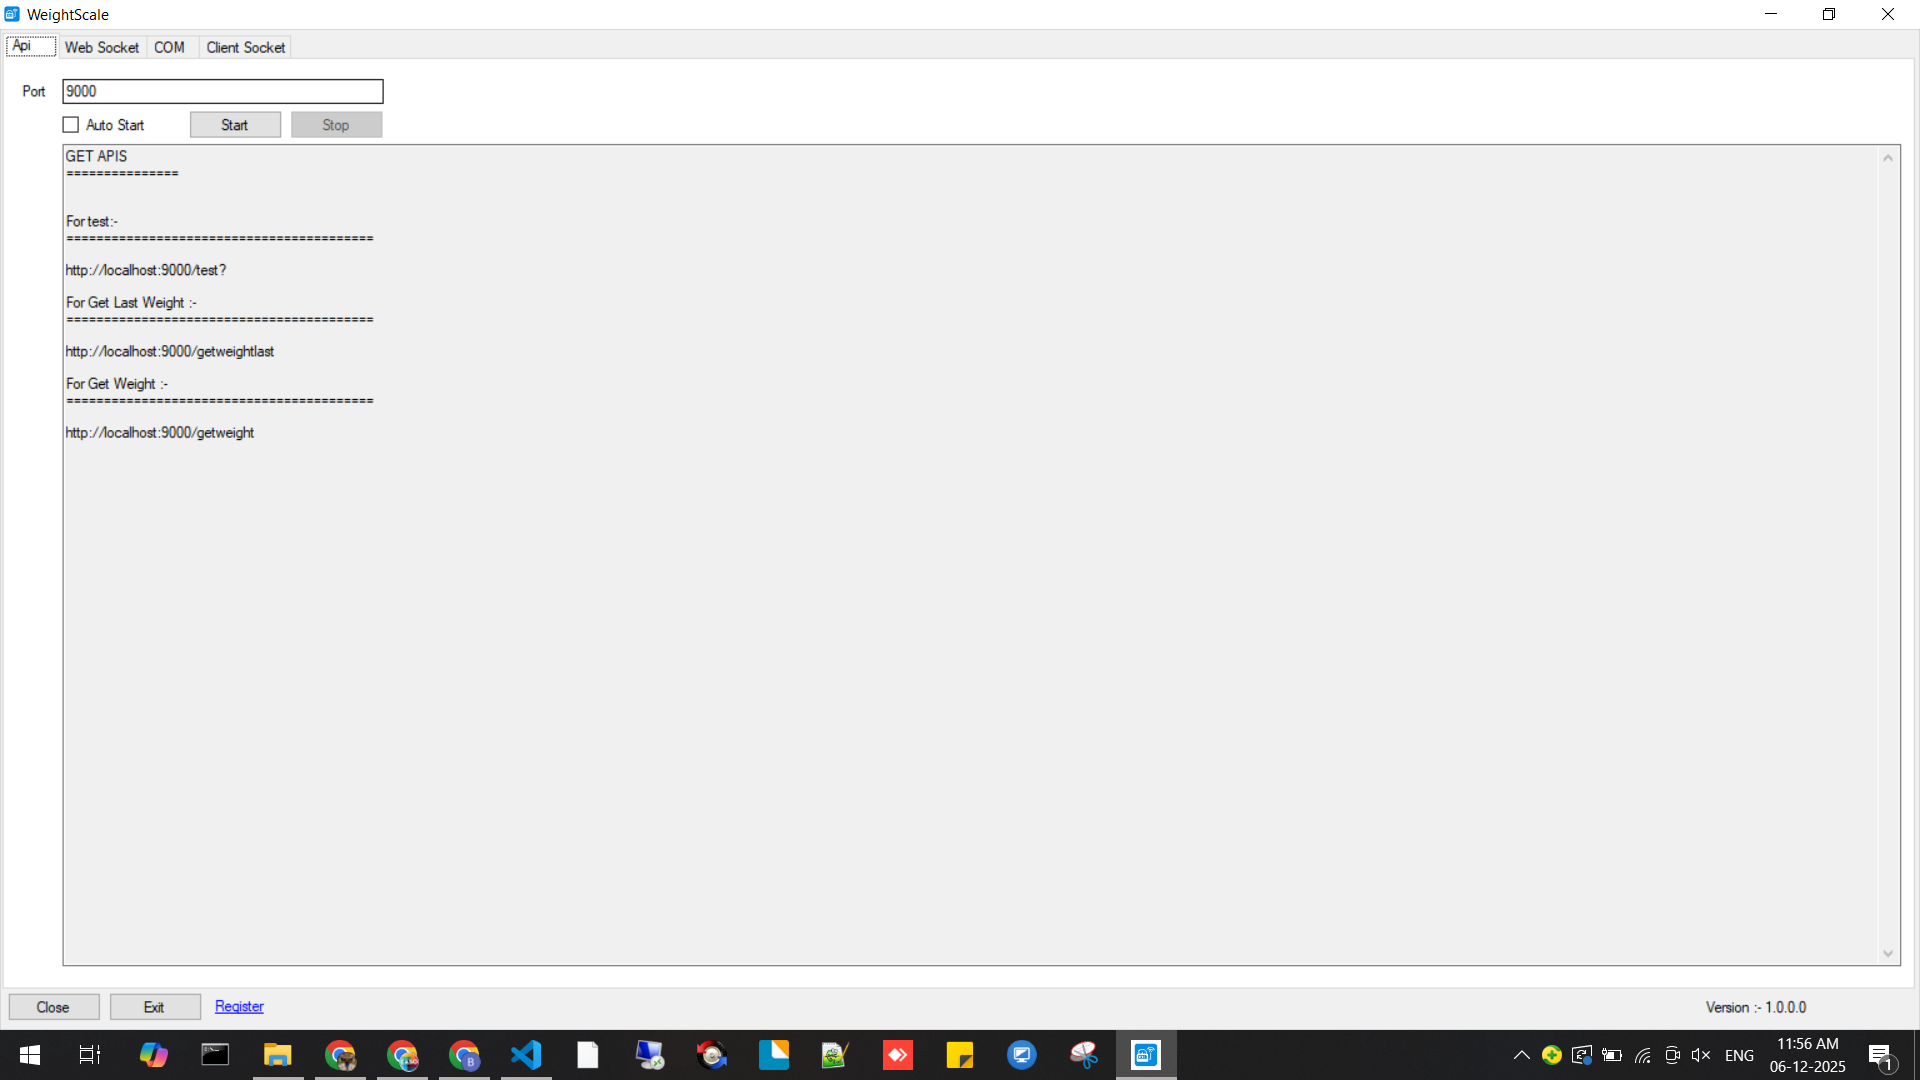Open Sticky Notes taskbar icon
Viewport: 1920px width, 1080px height.
coord(960,1055)
